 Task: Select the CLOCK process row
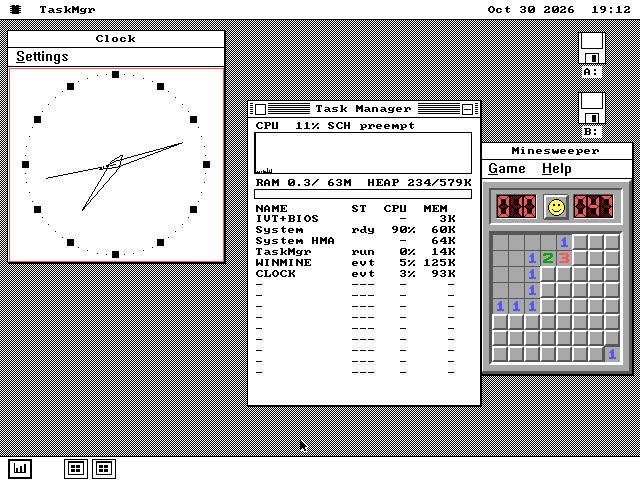tap(356, 274)
